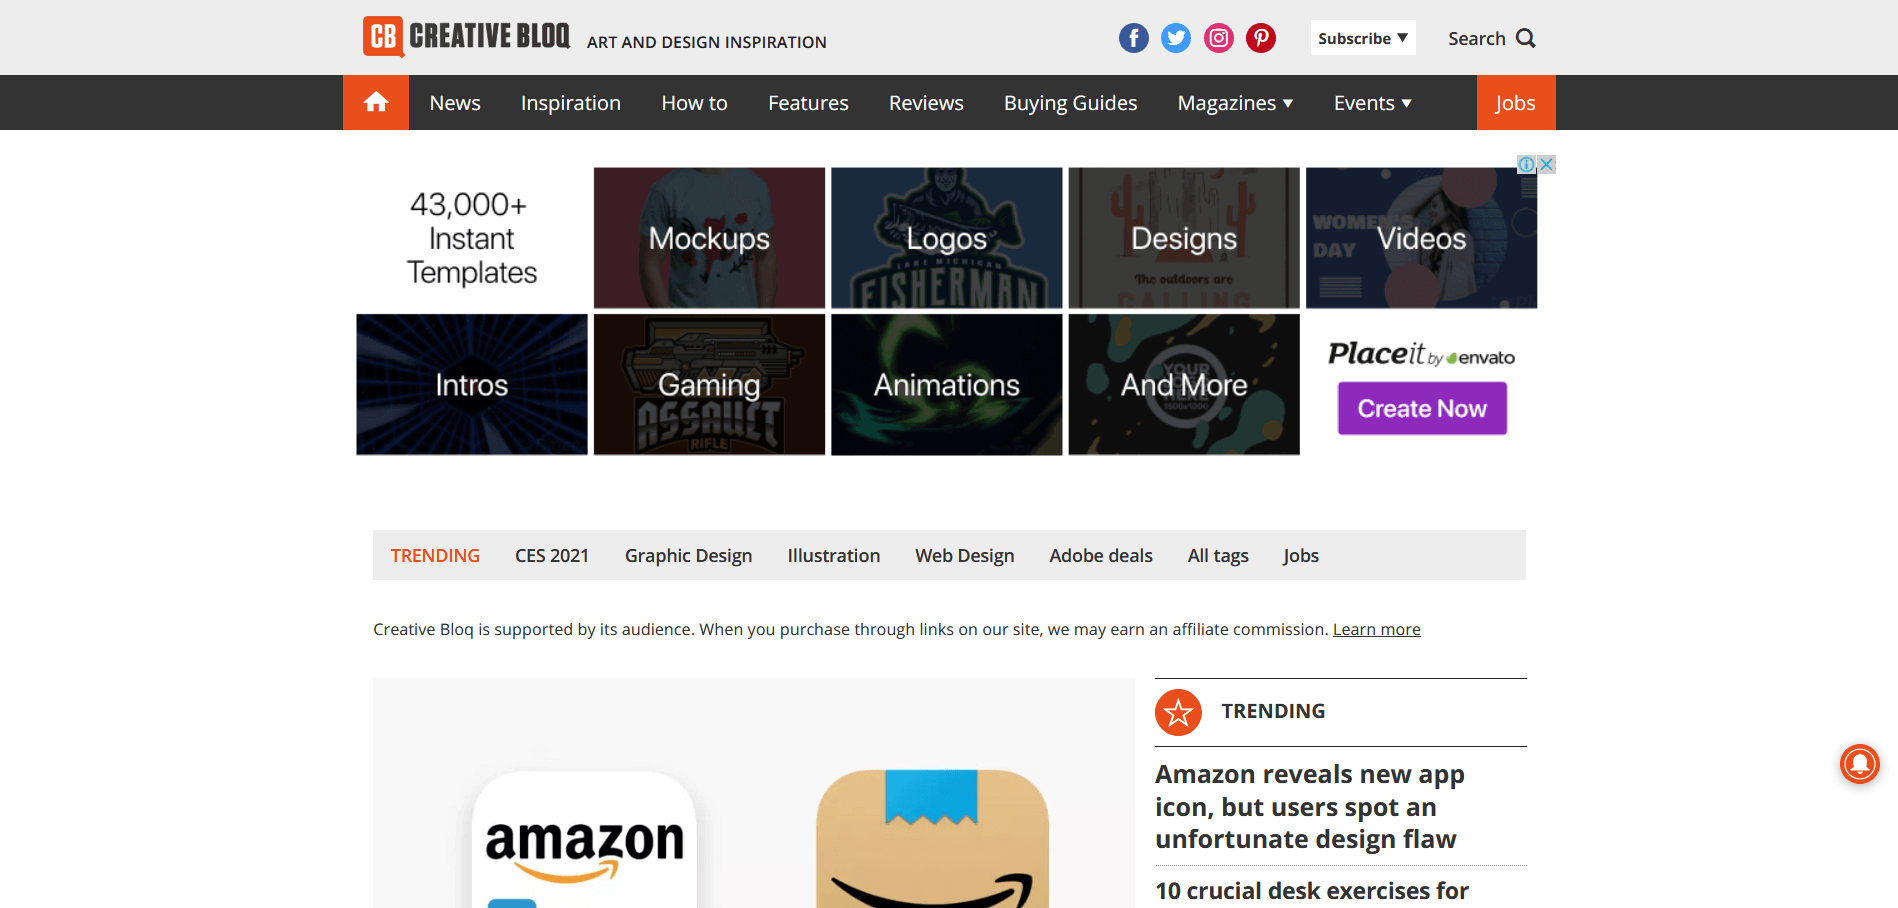Open the orange Jobs button
This screenshot has height=908, width=1898.
click(x=1516, y=102)
